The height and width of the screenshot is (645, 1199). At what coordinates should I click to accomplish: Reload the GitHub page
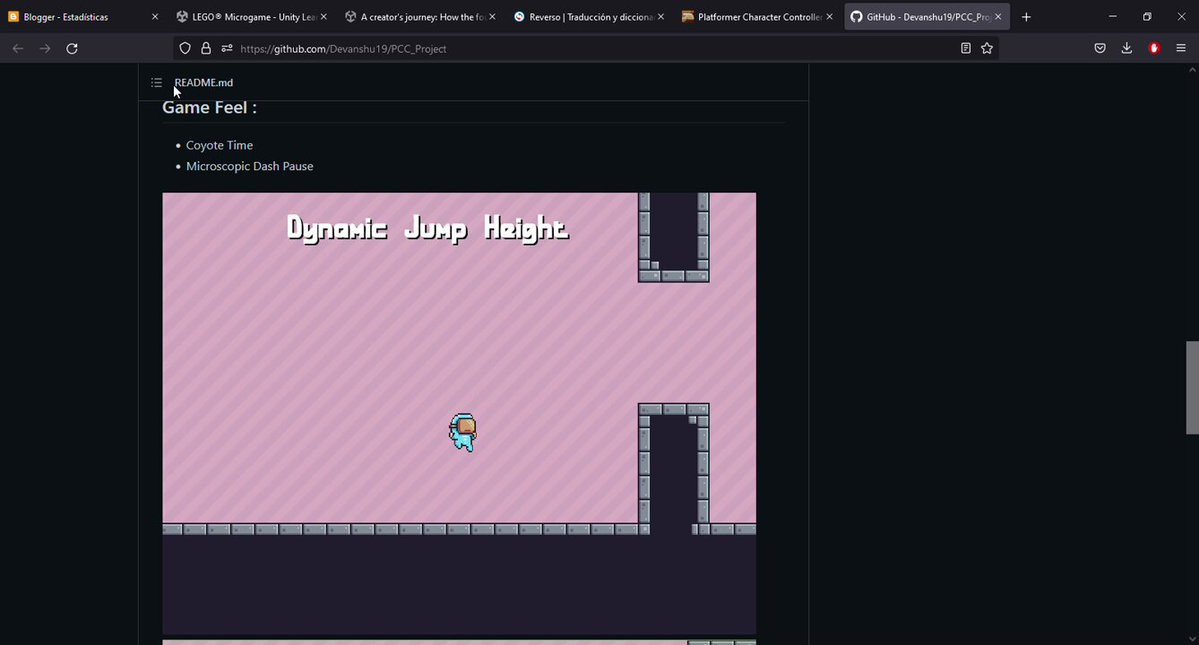72,48
